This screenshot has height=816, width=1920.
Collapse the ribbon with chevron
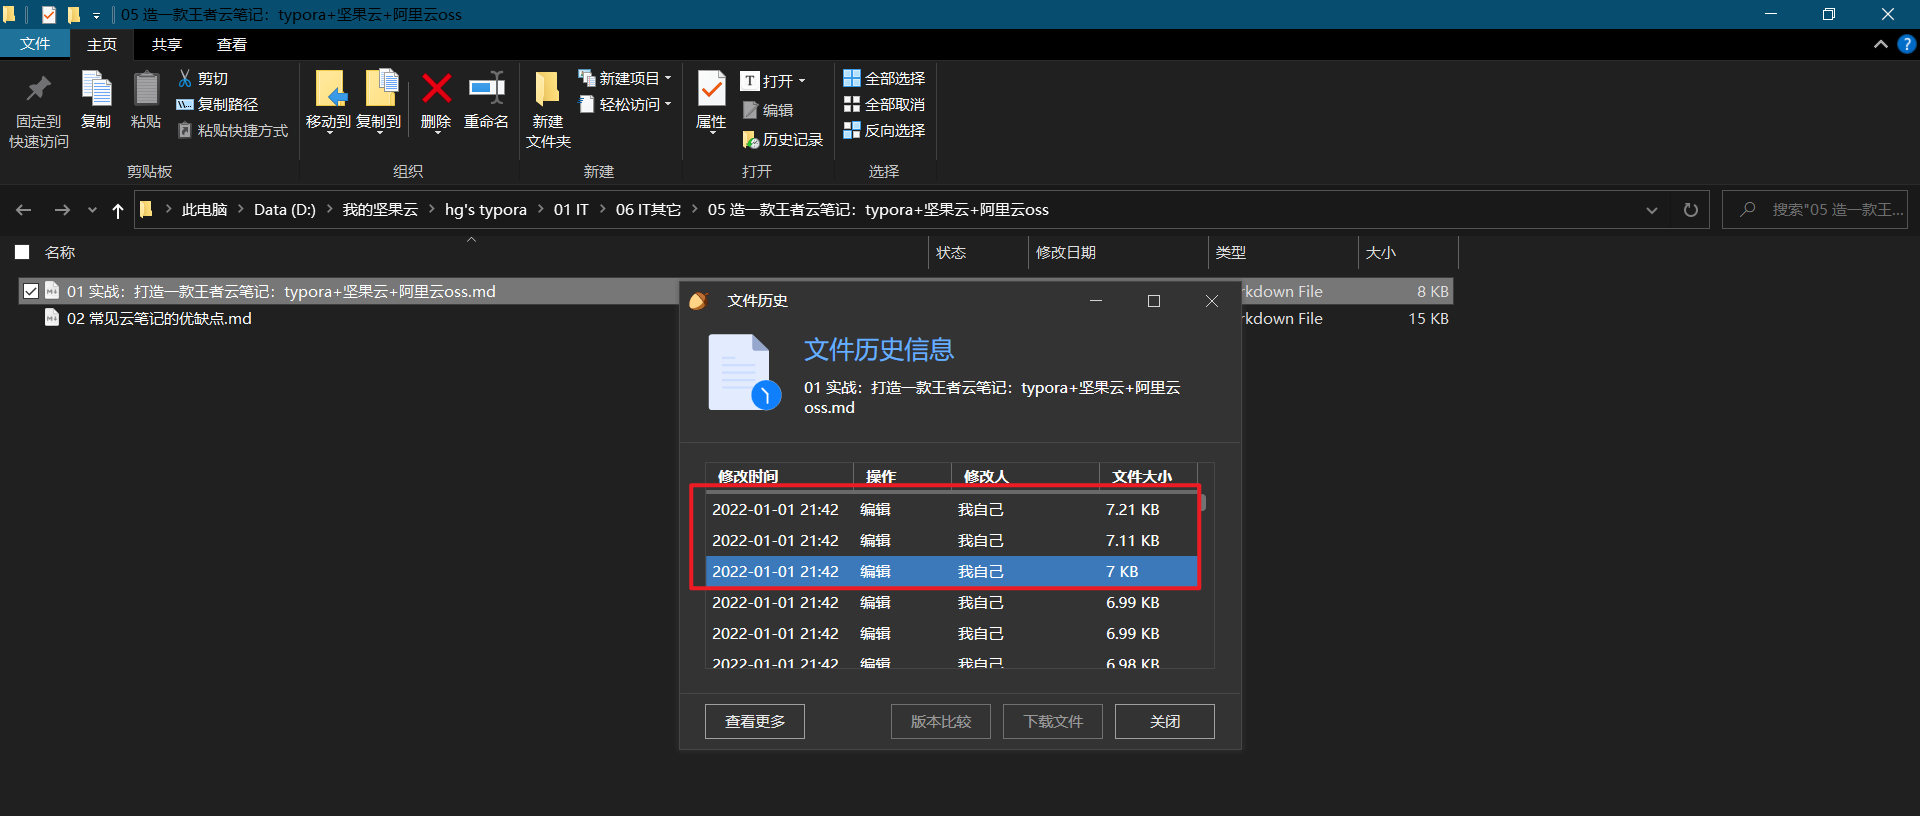[1880, 44]
